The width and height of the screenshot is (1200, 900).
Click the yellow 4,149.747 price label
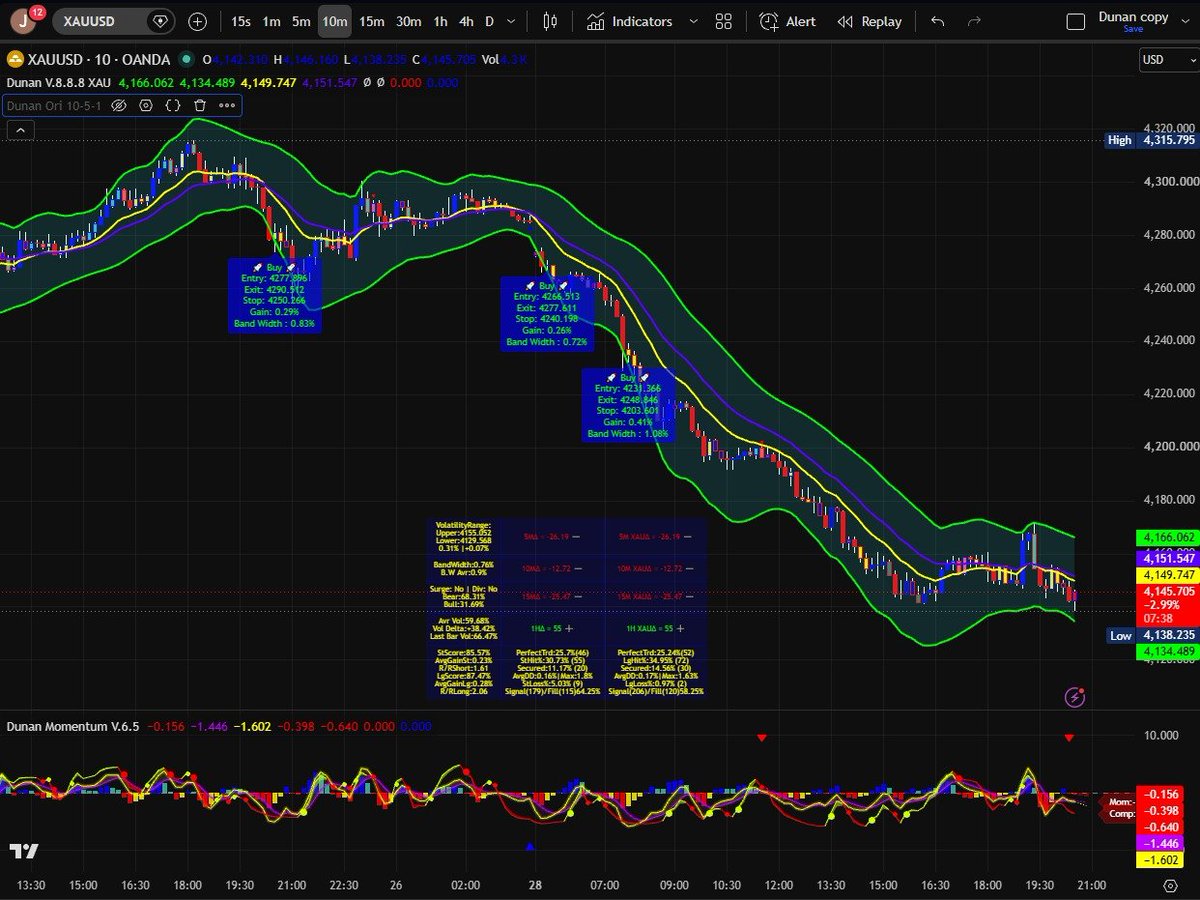(x=1168, y=575)
